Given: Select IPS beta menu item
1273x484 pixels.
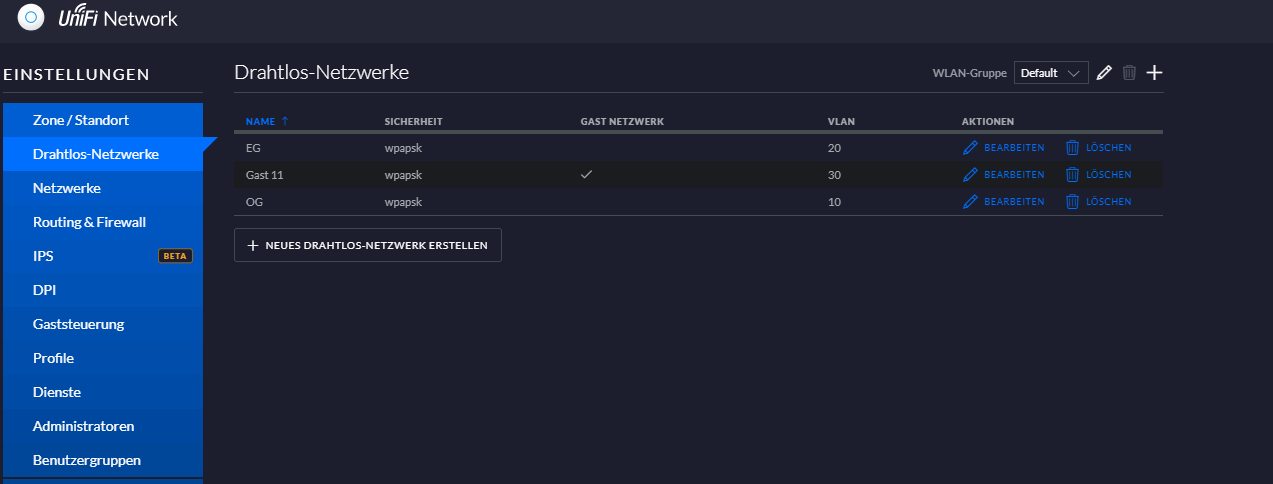Looking at the screenshot, I should point(44,256).
